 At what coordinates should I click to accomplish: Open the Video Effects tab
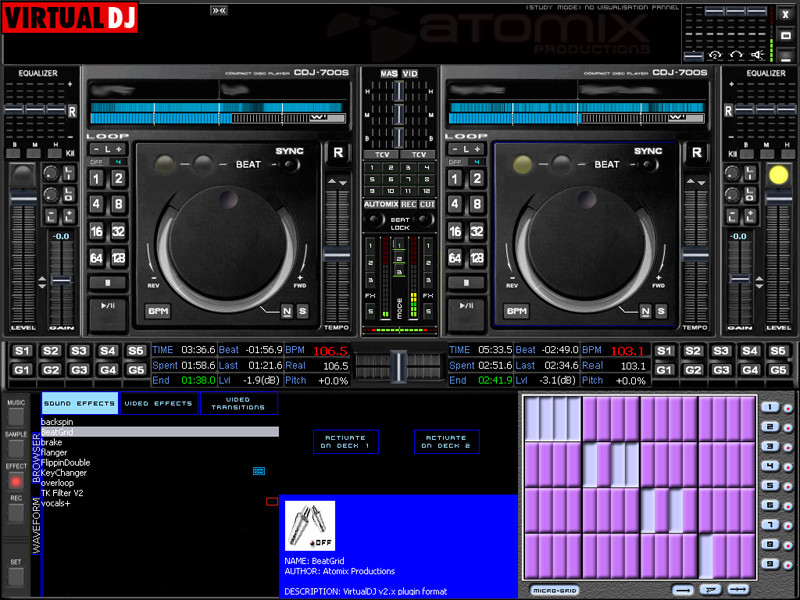[159, 403]
